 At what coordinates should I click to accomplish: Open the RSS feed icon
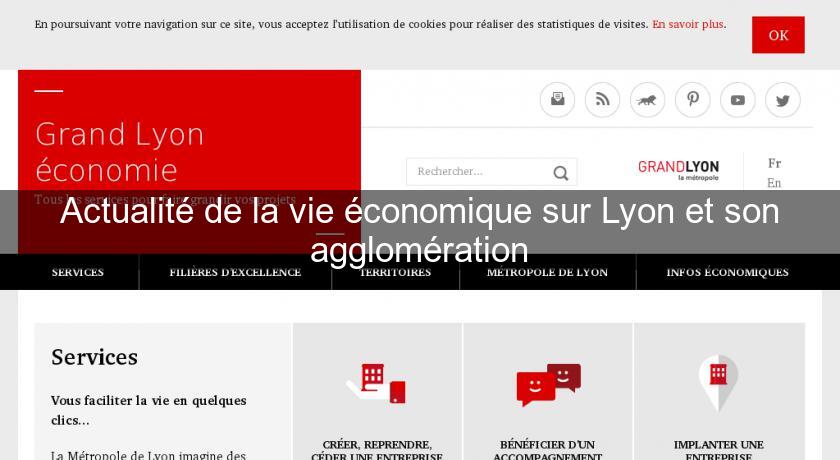(x=602, y=100)
